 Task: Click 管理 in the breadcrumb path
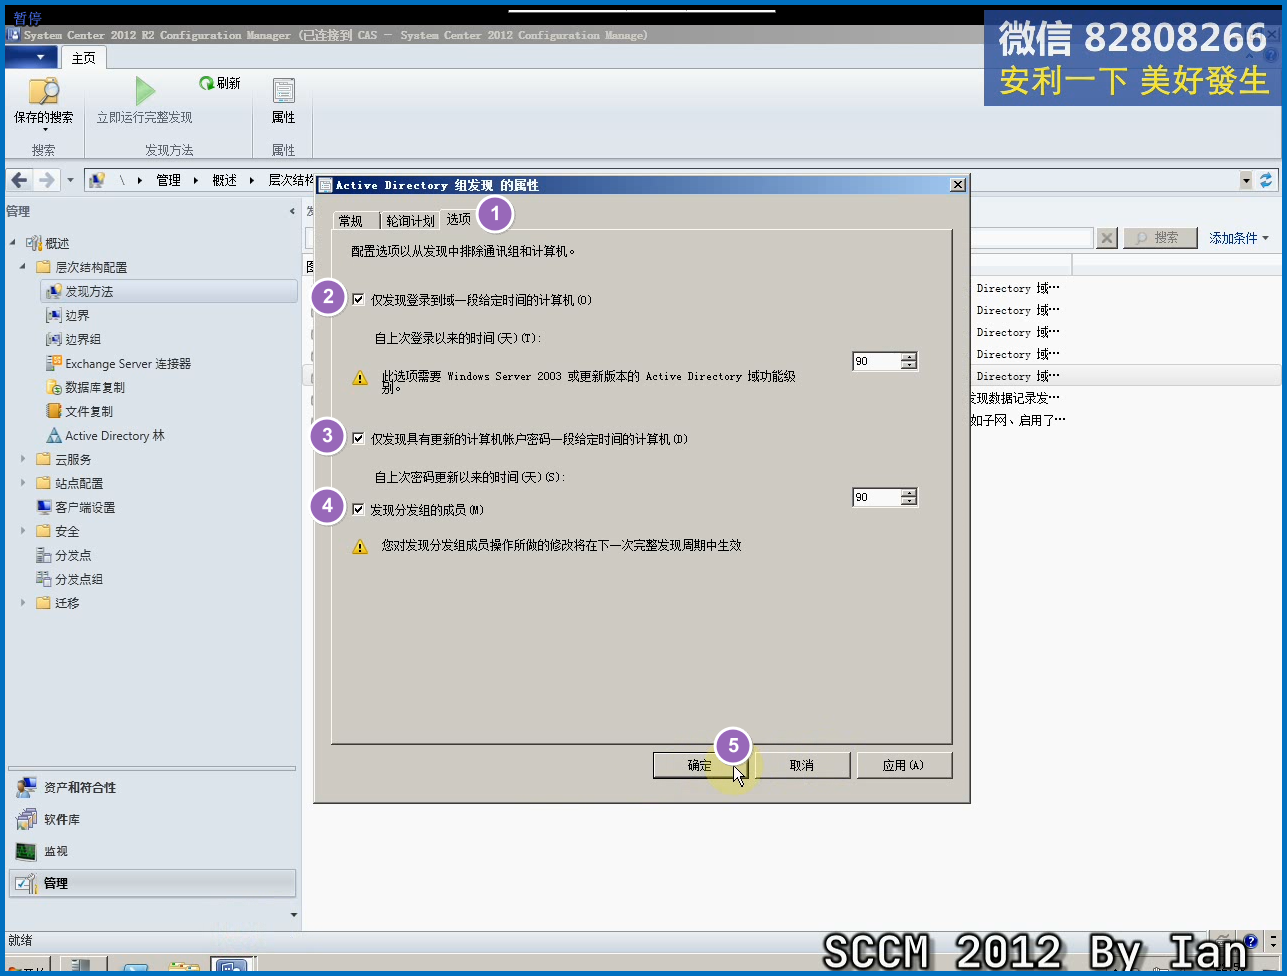tap(169, 180)
